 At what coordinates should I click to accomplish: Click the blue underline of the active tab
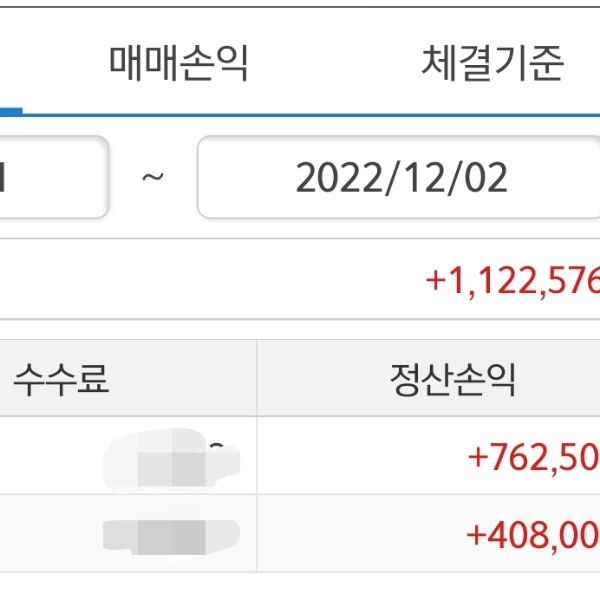(10, 113)
